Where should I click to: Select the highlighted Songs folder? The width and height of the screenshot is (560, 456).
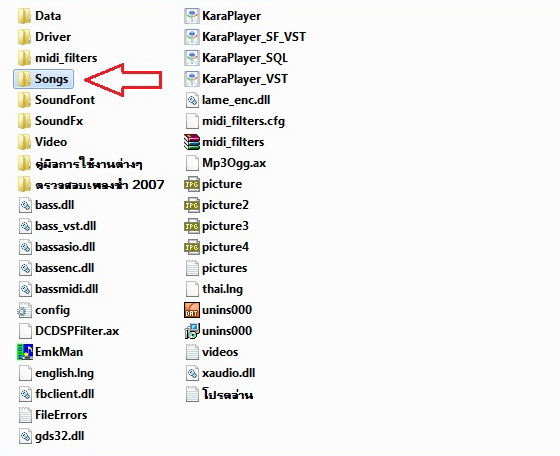[x=44, y=79]
